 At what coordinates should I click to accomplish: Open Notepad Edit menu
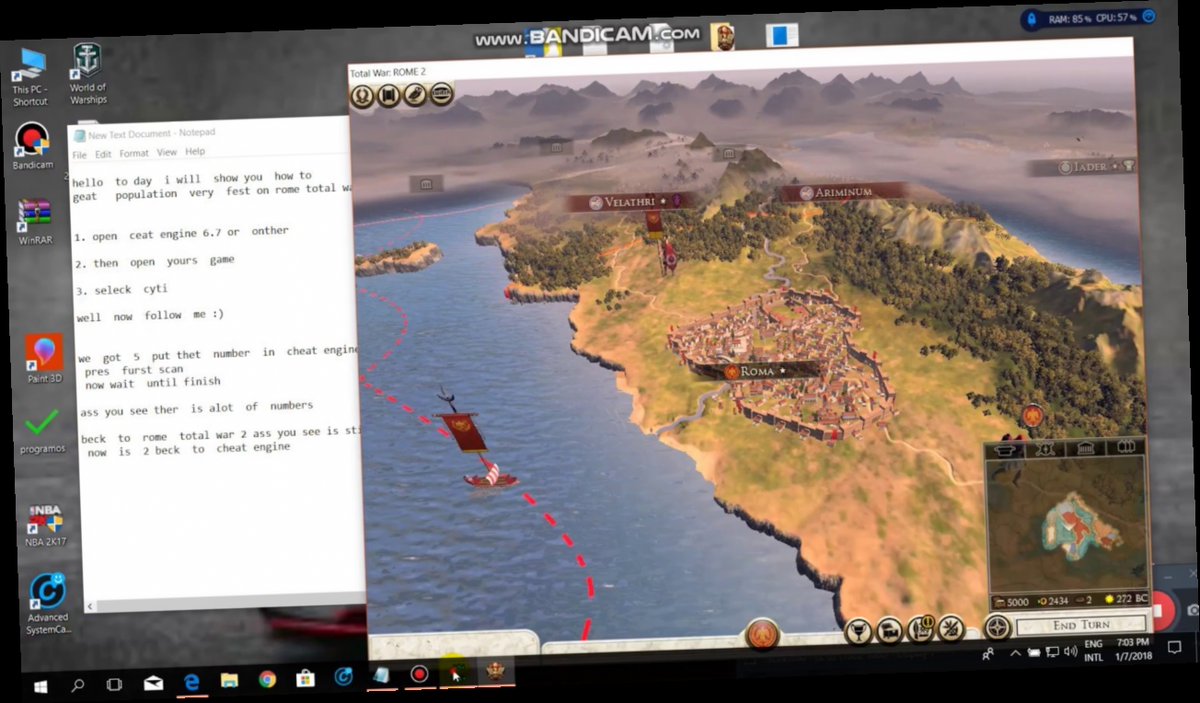(103, 155)
